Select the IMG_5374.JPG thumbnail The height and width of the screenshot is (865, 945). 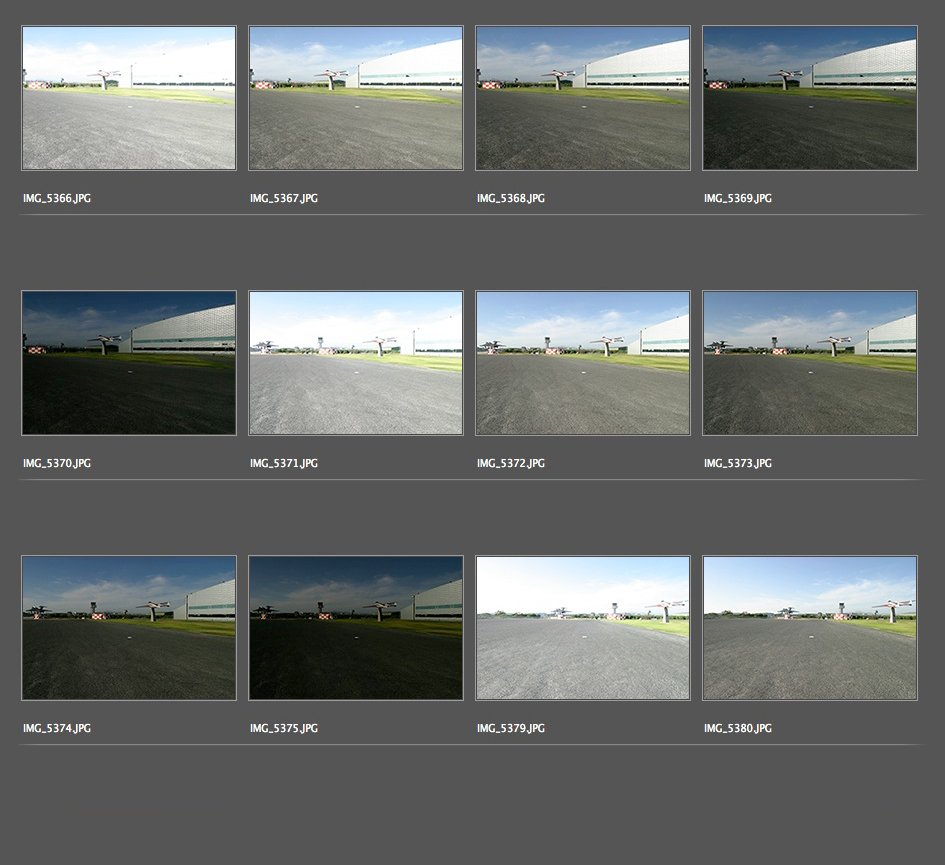(129, 628)
